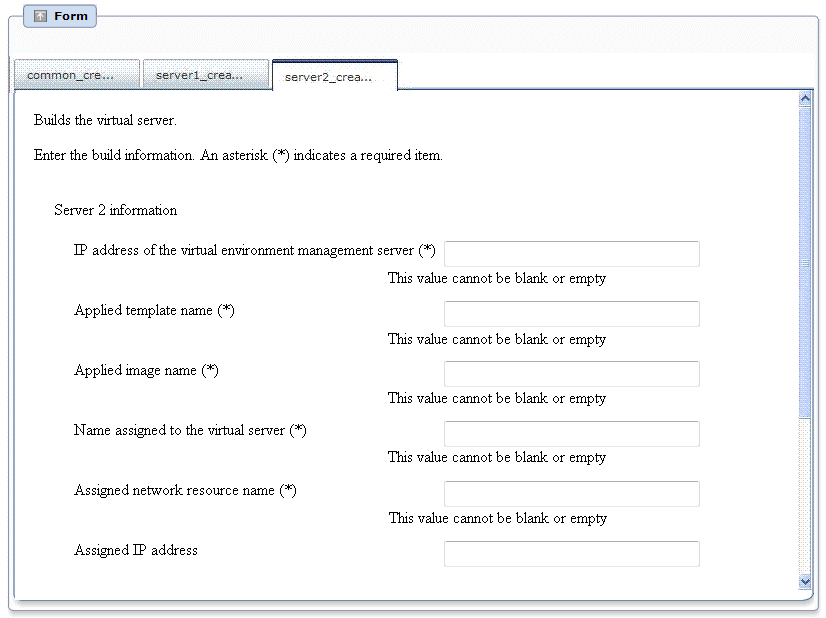Click the IP address of virtual environment label
Image resolution: width=826 pixels, height=618 pixels.
[x=254, y=250]
